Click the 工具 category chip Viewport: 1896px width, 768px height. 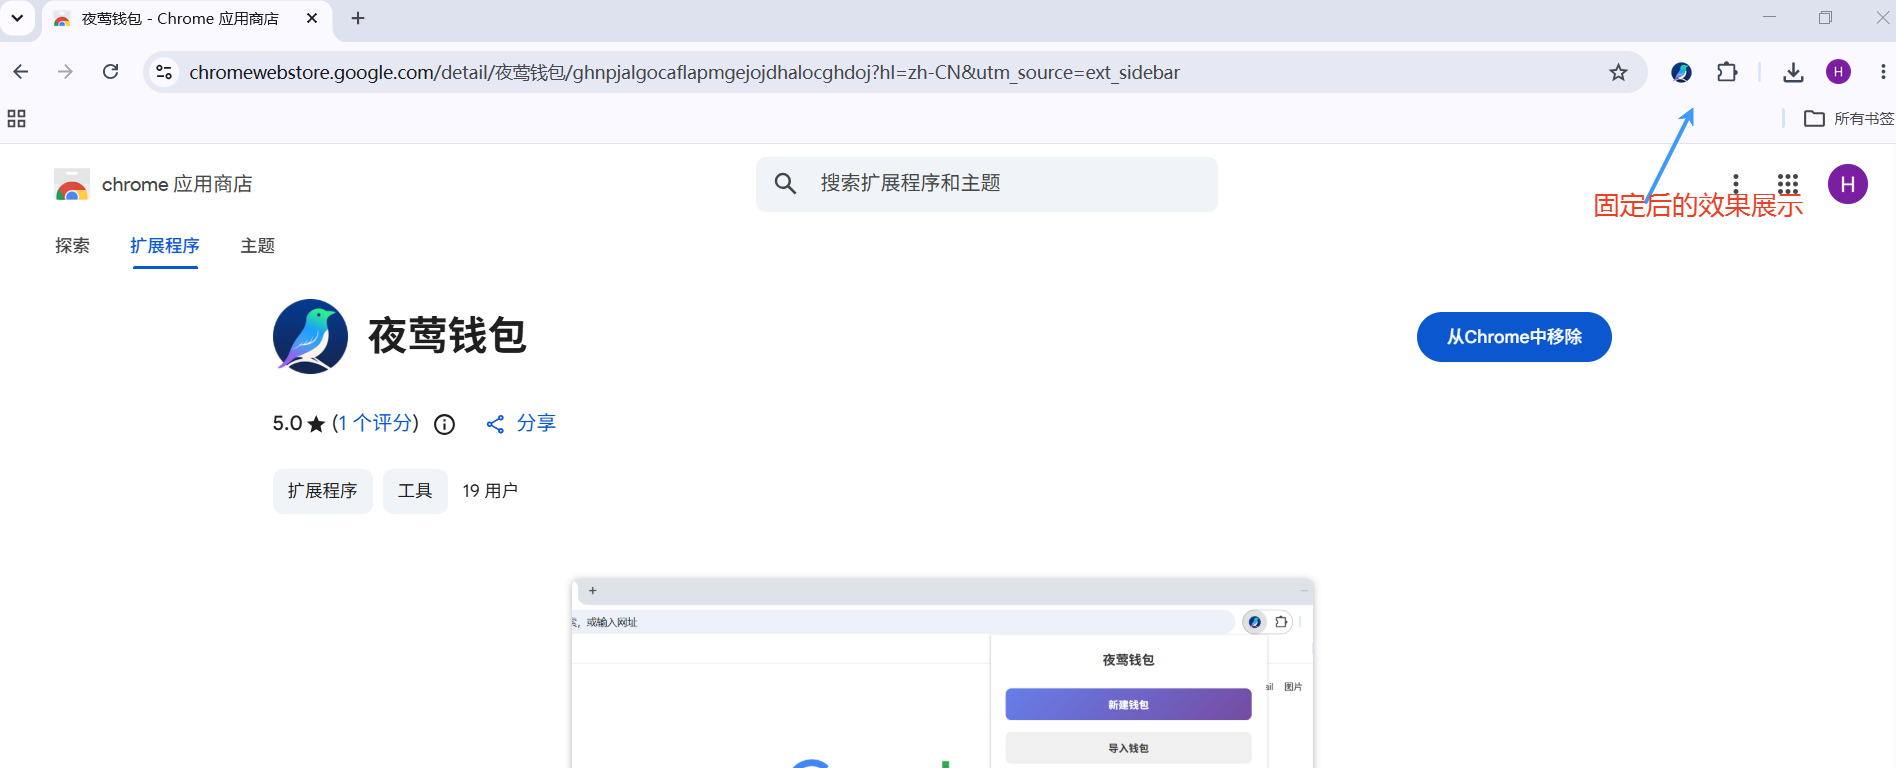[415, 491]
